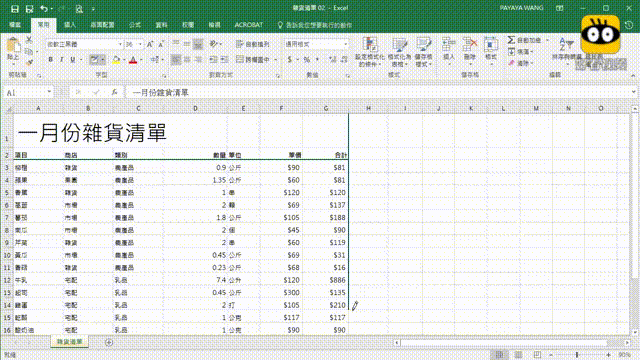The width and height of the screenshot is (640, 360).
Task: Switch to Page Break Preview in status bar
Action: (538, 355)
